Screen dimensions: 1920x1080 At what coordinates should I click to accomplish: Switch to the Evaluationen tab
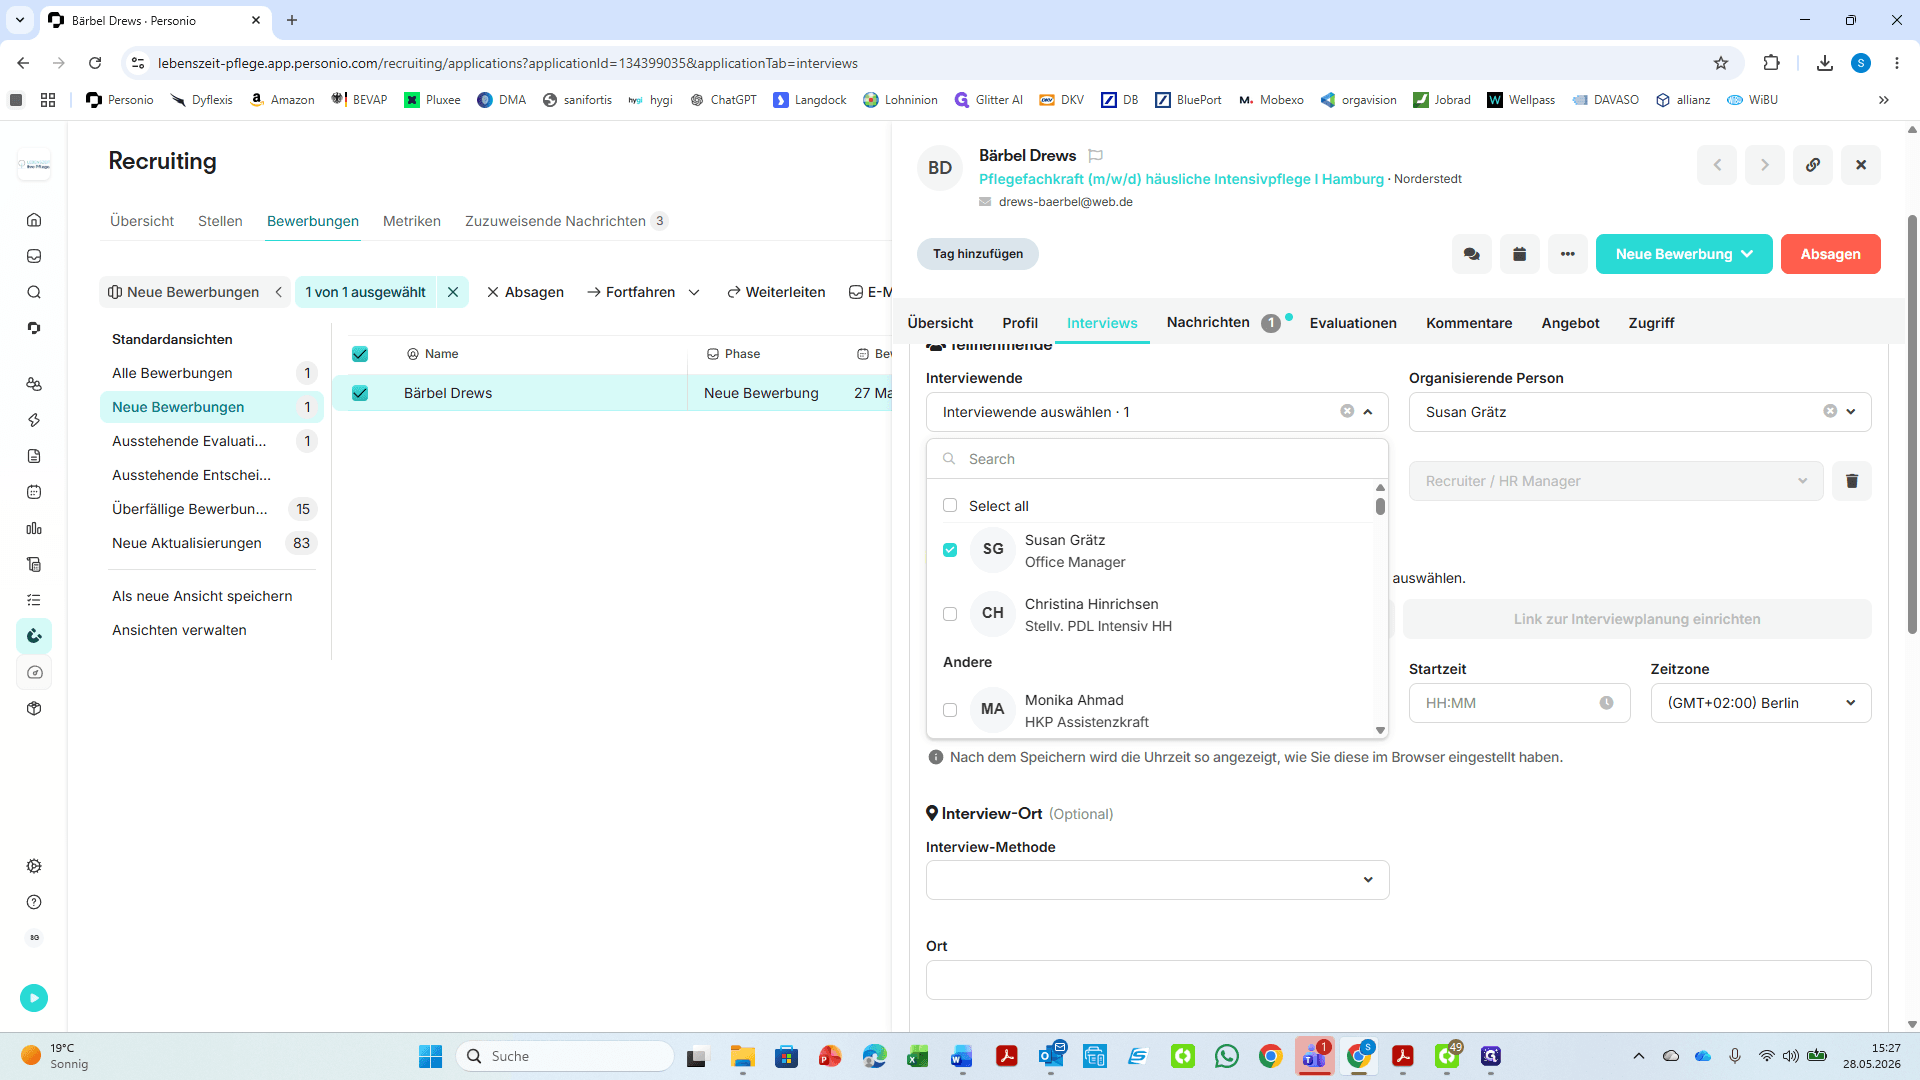[1353, 323]
